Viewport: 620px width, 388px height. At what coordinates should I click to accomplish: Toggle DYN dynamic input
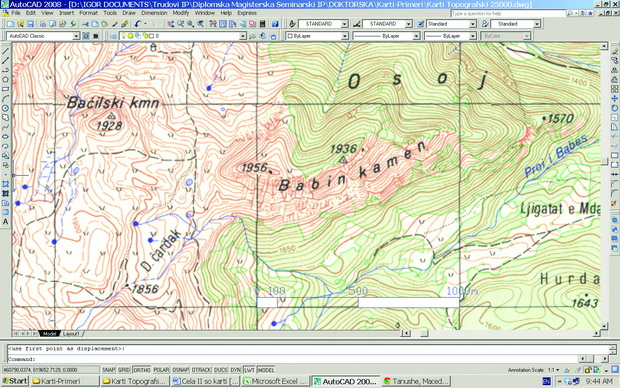236,370
